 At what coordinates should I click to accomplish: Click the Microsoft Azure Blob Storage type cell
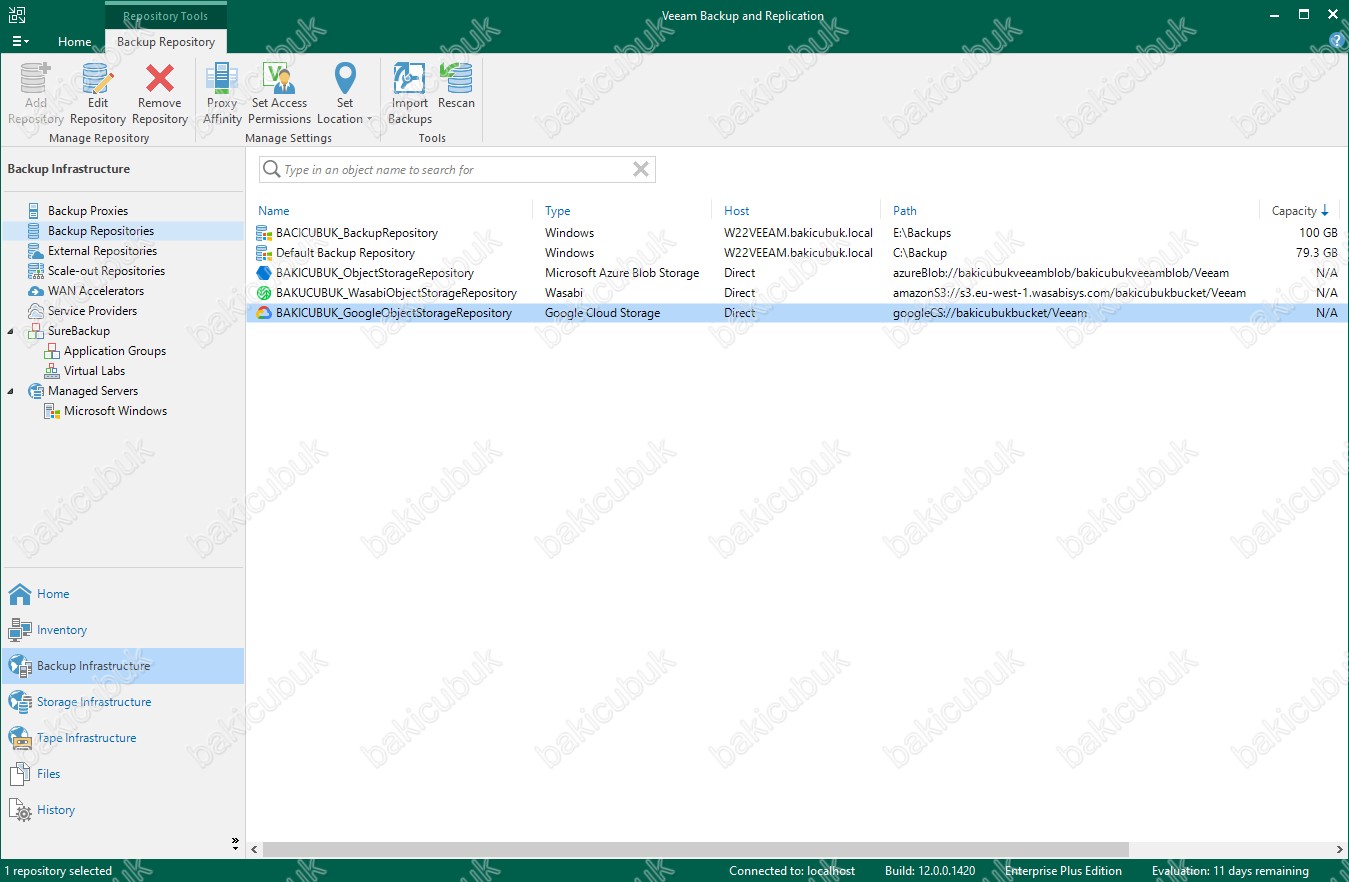point(622,273)
